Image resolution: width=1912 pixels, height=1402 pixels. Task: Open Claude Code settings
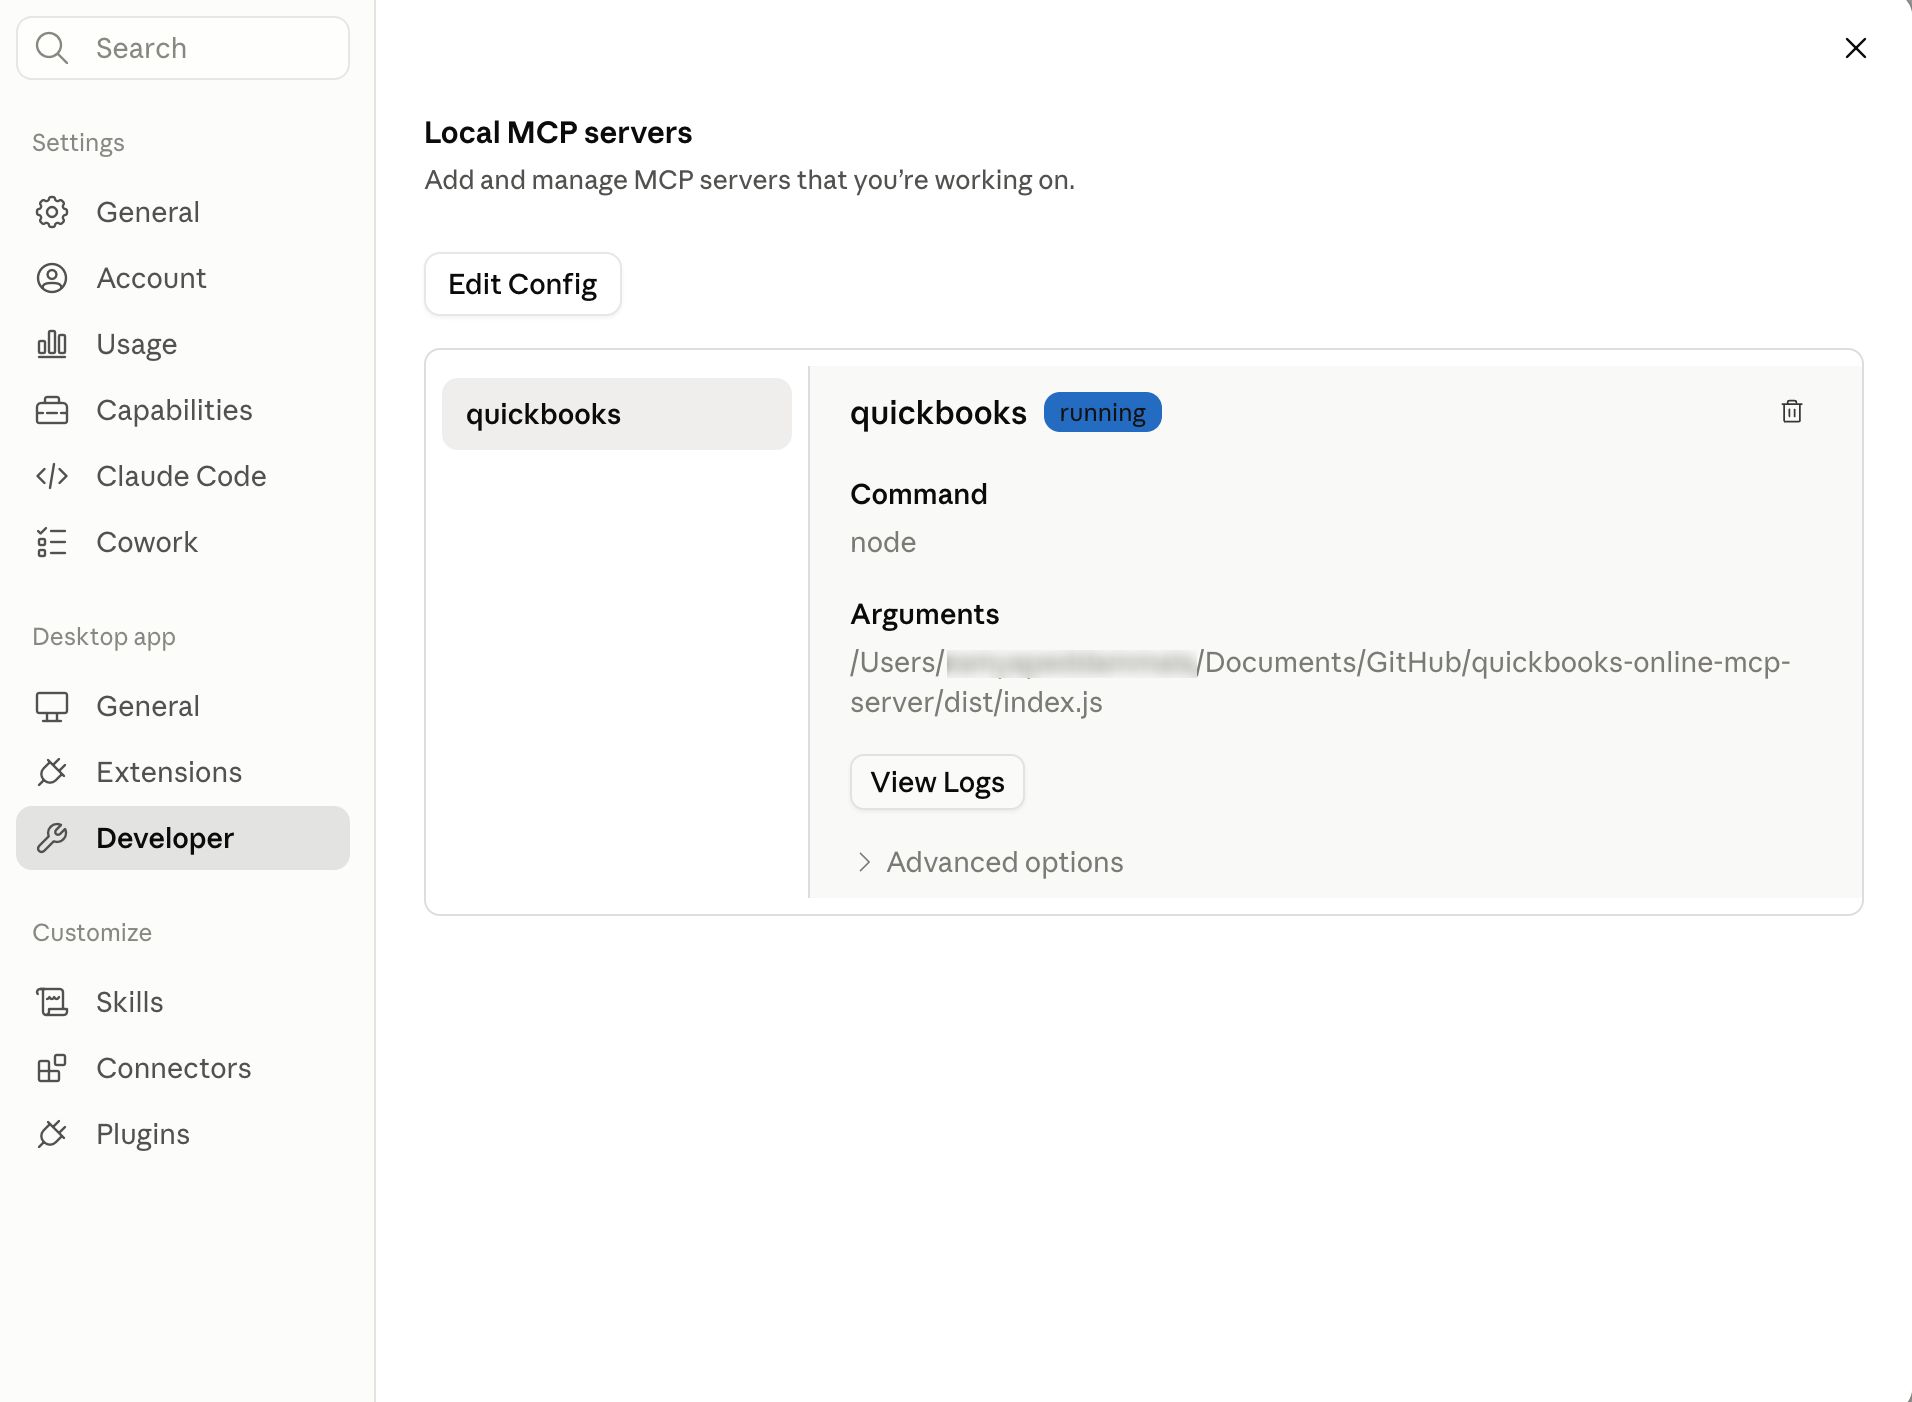click(183, 476)
